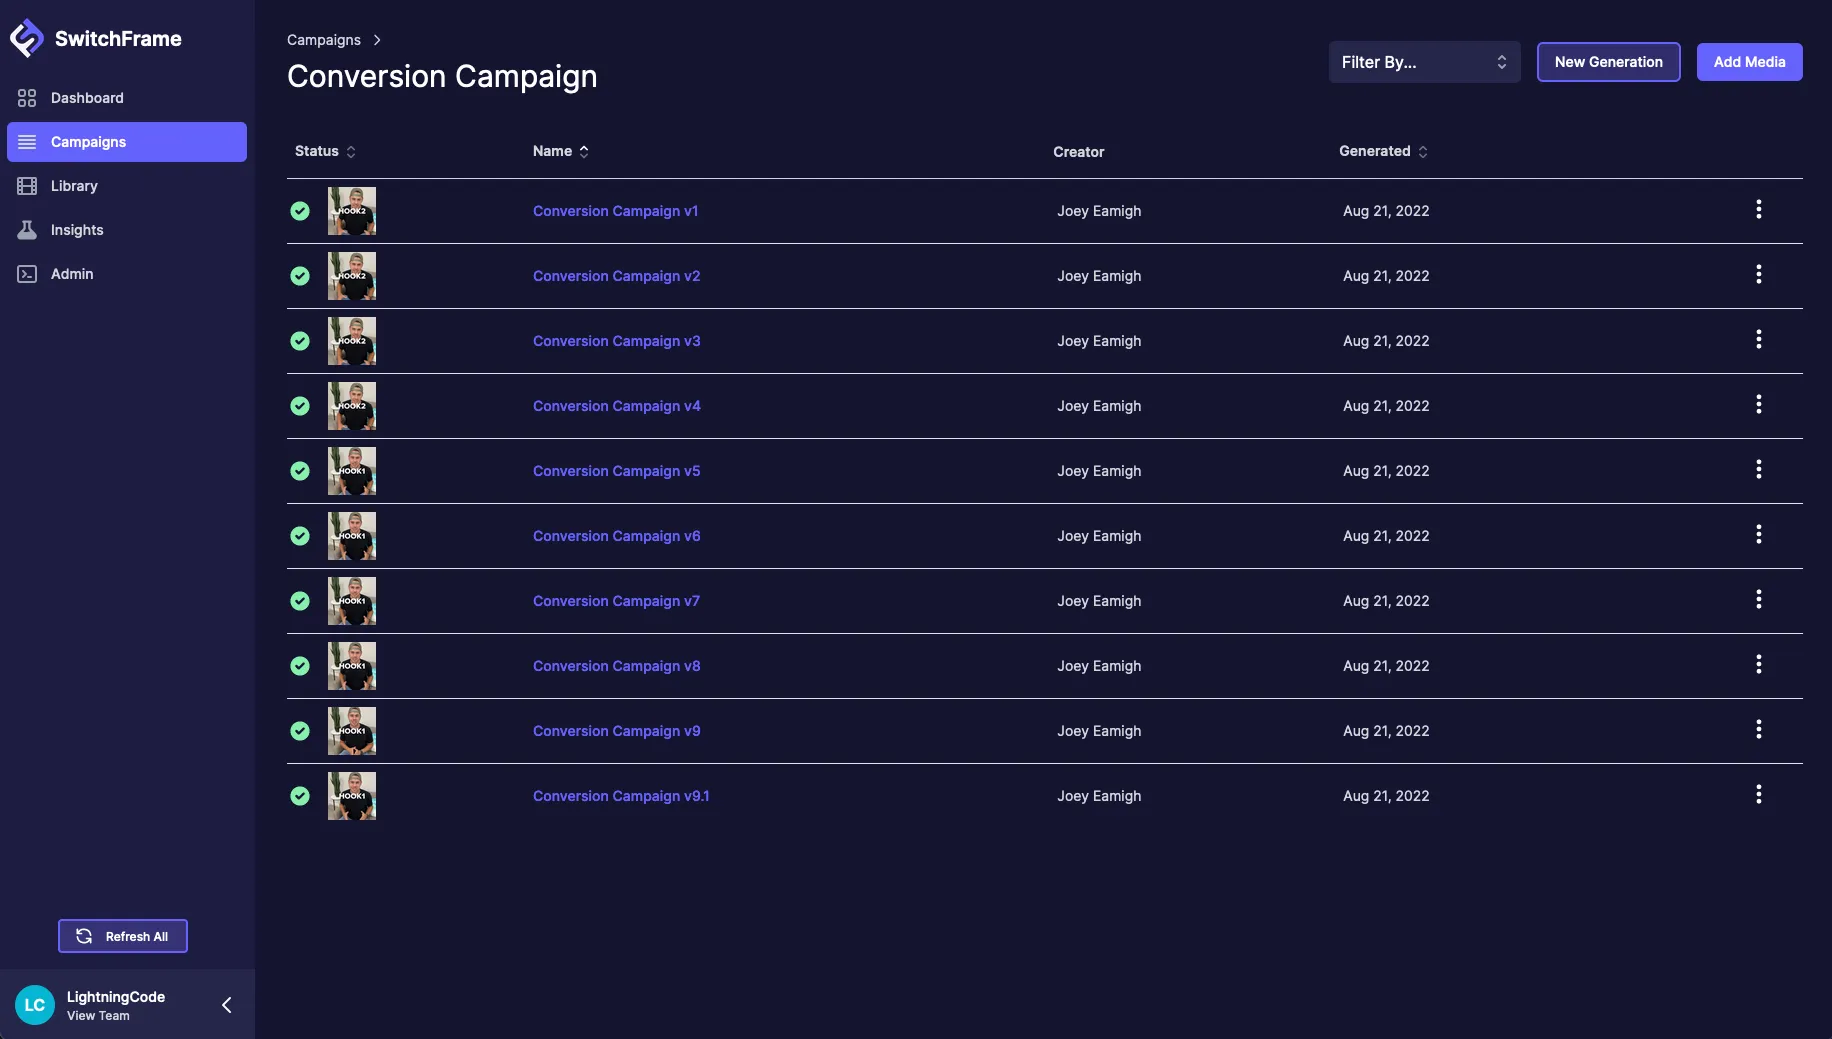Go to the Library section
Image resolution: width=1832 pixels, height=1039 pixels.
tap(127, 186)
